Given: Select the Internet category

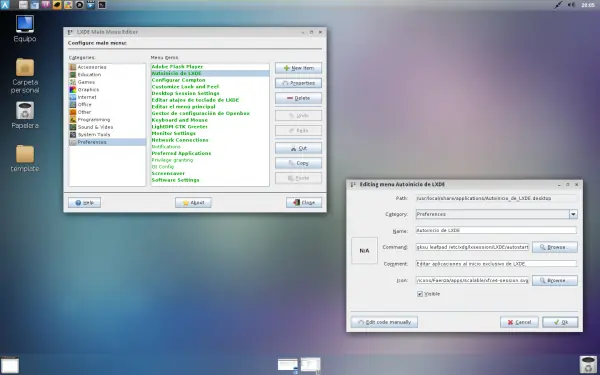Looking at the screenshot, I should 107,97.
